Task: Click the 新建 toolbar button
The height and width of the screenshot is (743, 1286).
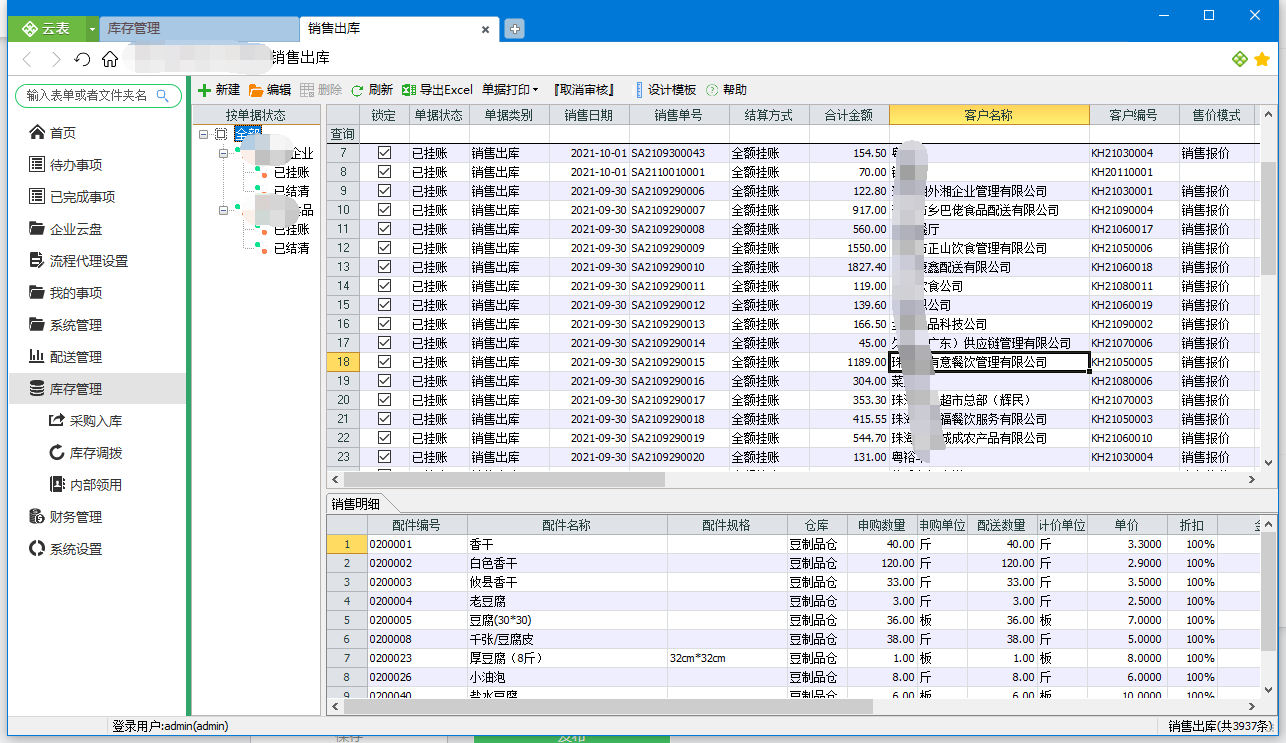Action: 219,90
